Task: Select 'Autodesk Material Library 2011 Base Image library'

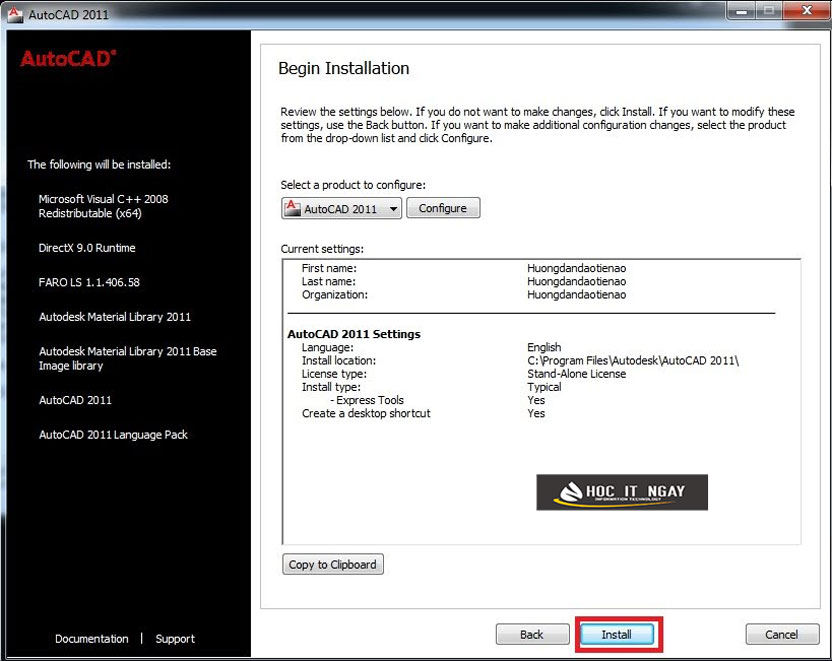Action: point(127,358)
